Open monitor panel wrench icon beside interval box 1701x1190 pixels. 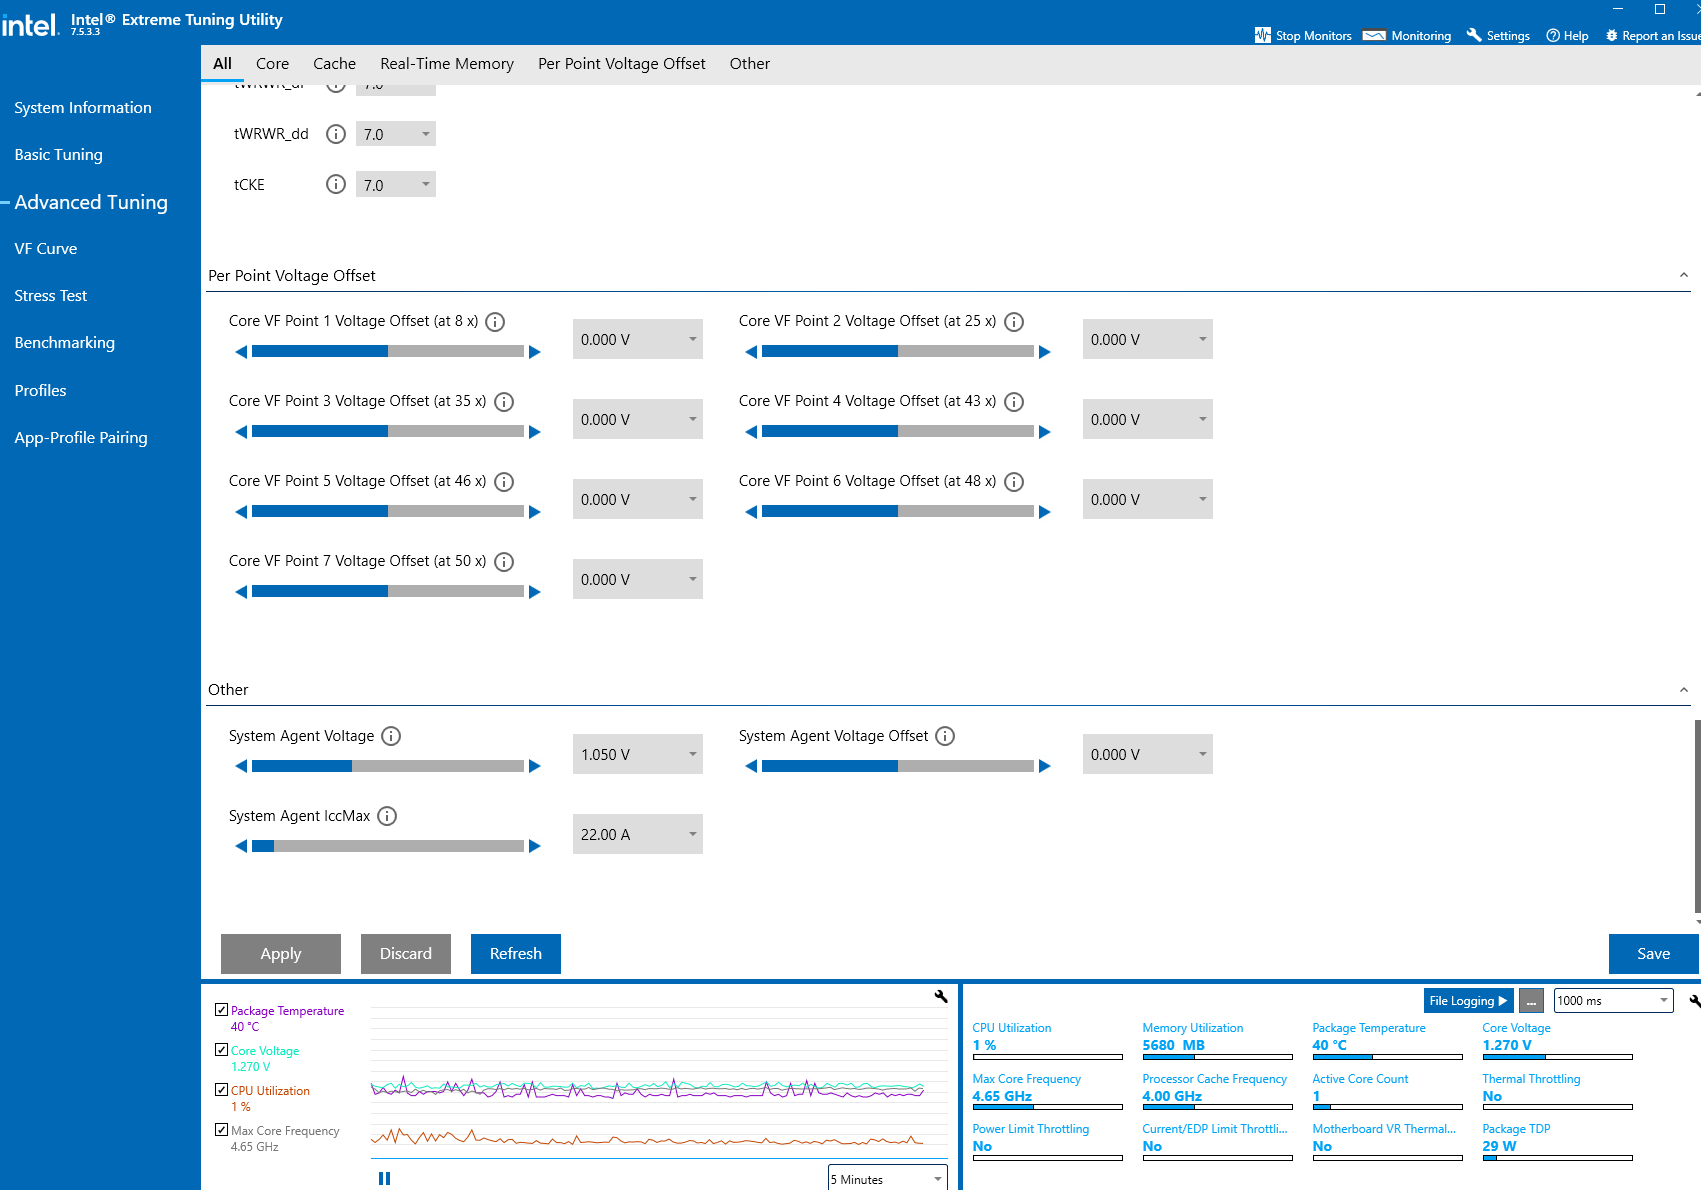click(1694, 1000)
